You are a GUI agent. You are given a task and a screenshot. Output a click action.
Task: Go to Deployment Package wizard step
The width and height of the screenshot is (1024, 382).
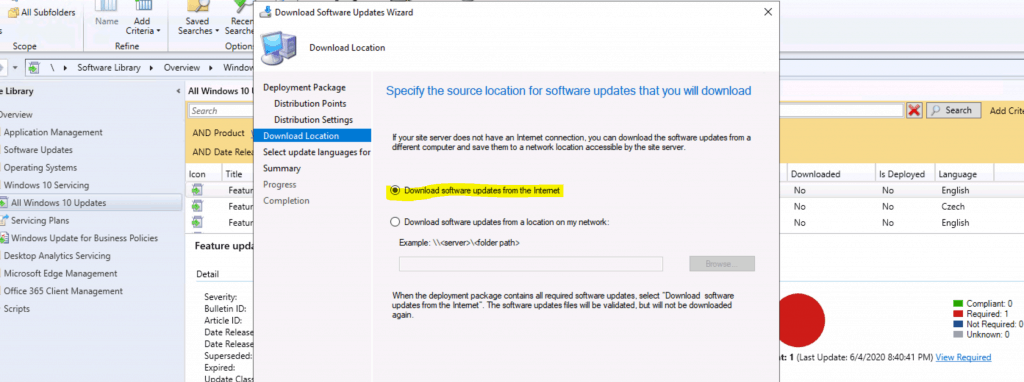click(x=304, y=88)
